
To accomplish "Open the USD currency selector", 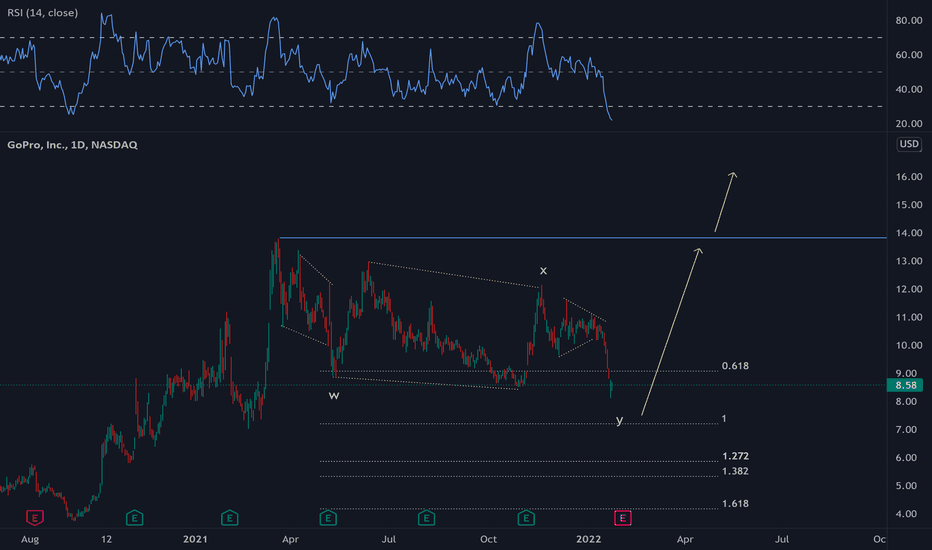I will pos(909,144).
